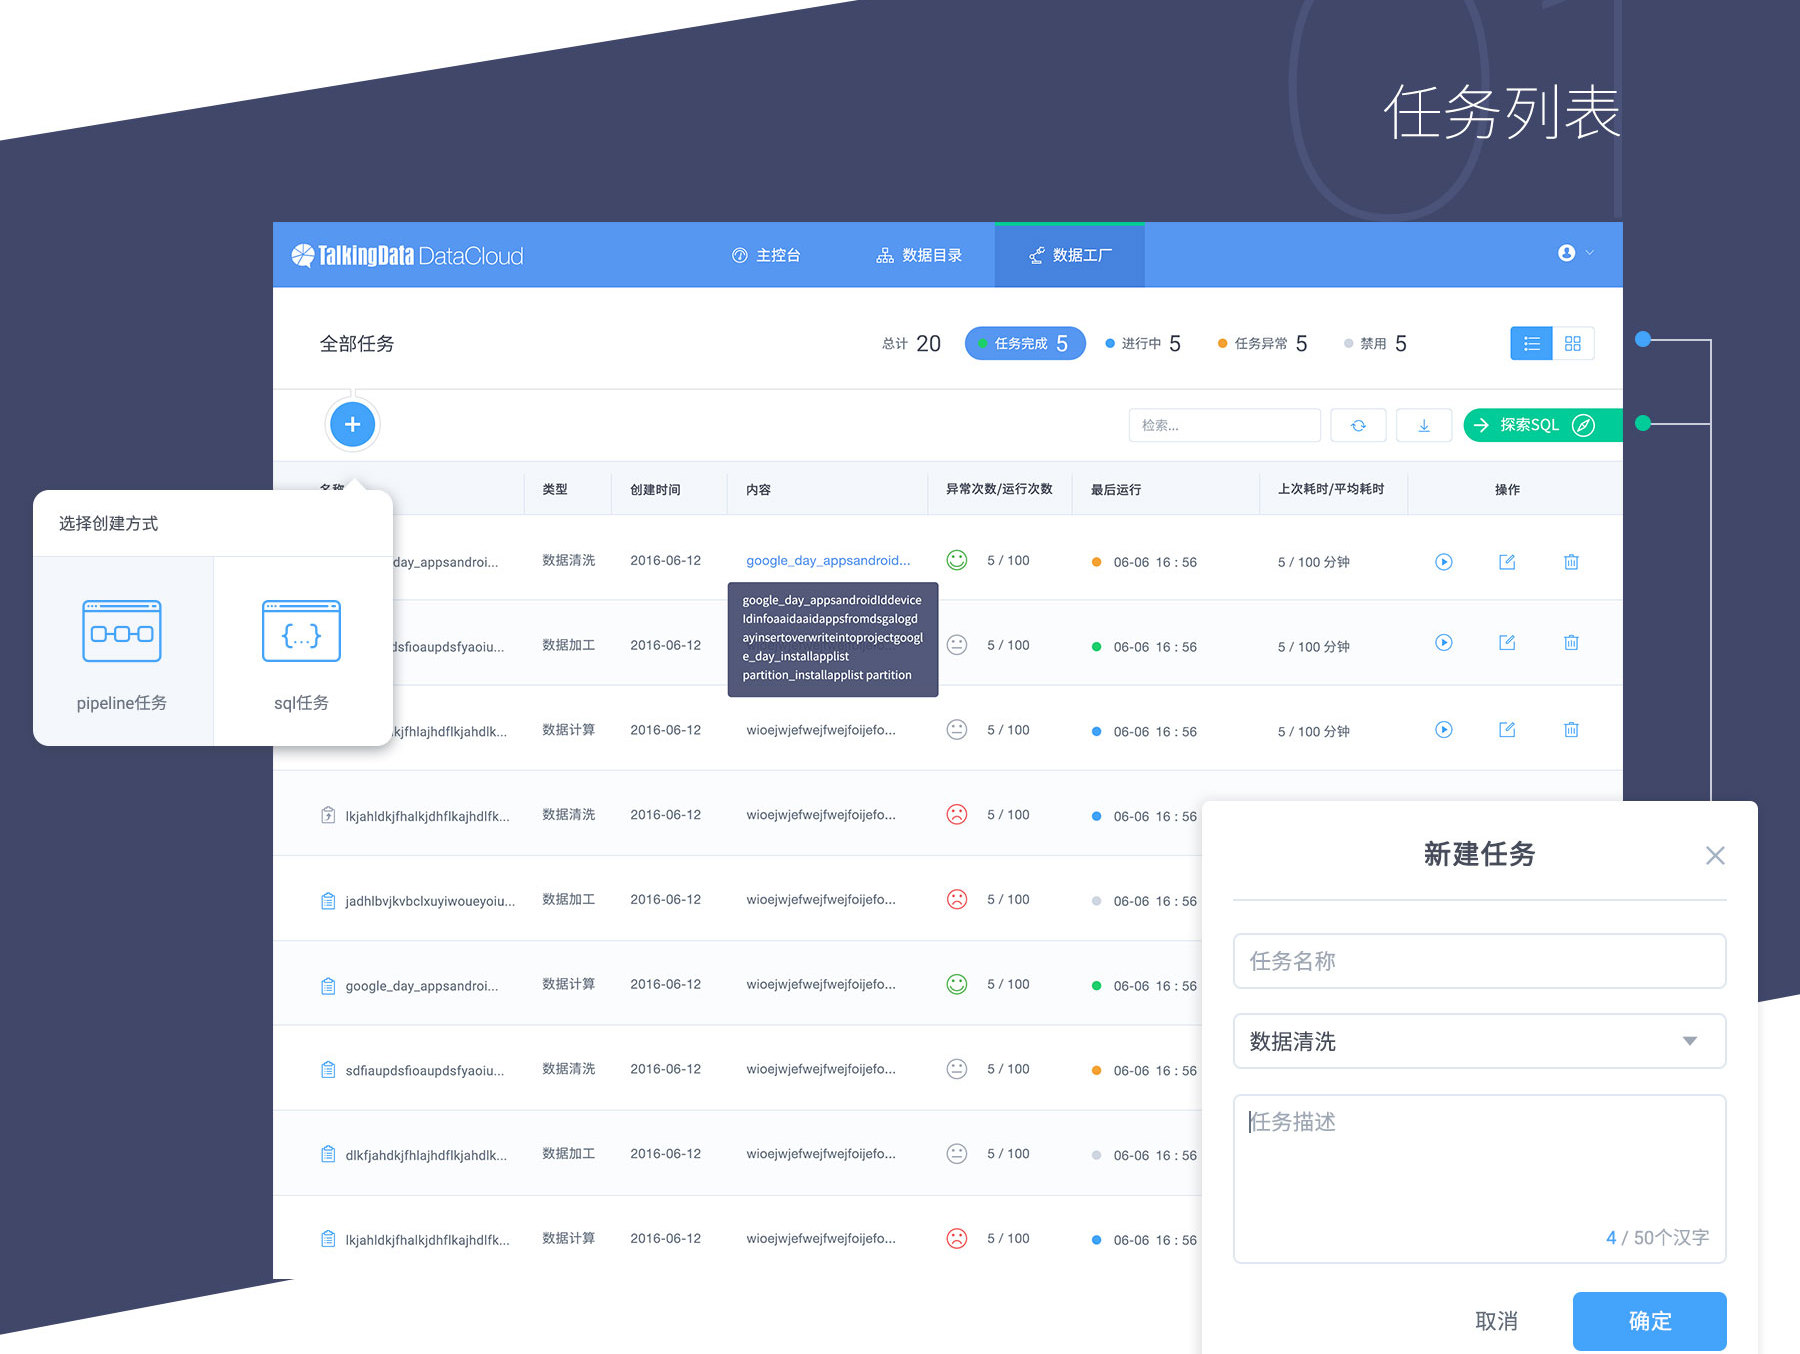The height and width of the screenshot is (1354, 1800).
Task: Click the green smiley in sixth row
Action: click(x=957, y=984)
